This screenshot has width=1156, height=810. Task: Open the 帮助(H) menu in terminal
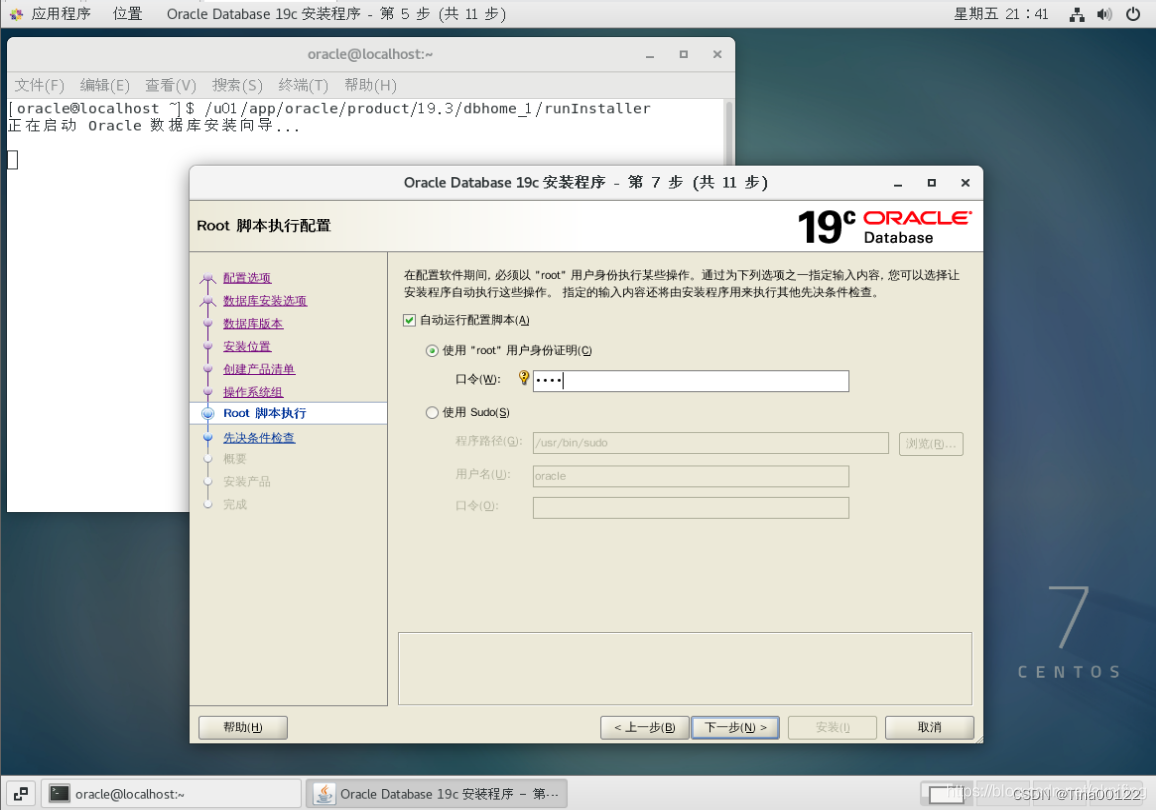point(370,85)
